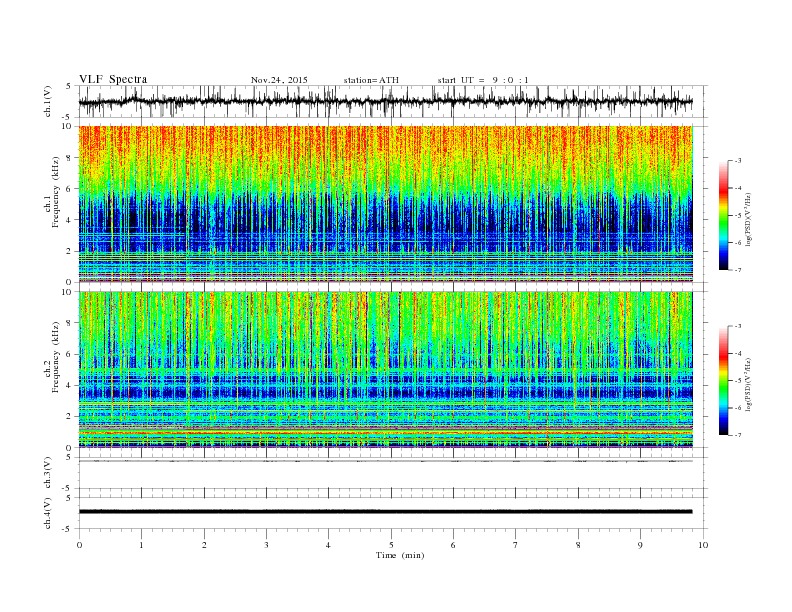
Task: Click the "6" kHz tick of ch.1 spectrogram
Action: [x=70, y=188]
